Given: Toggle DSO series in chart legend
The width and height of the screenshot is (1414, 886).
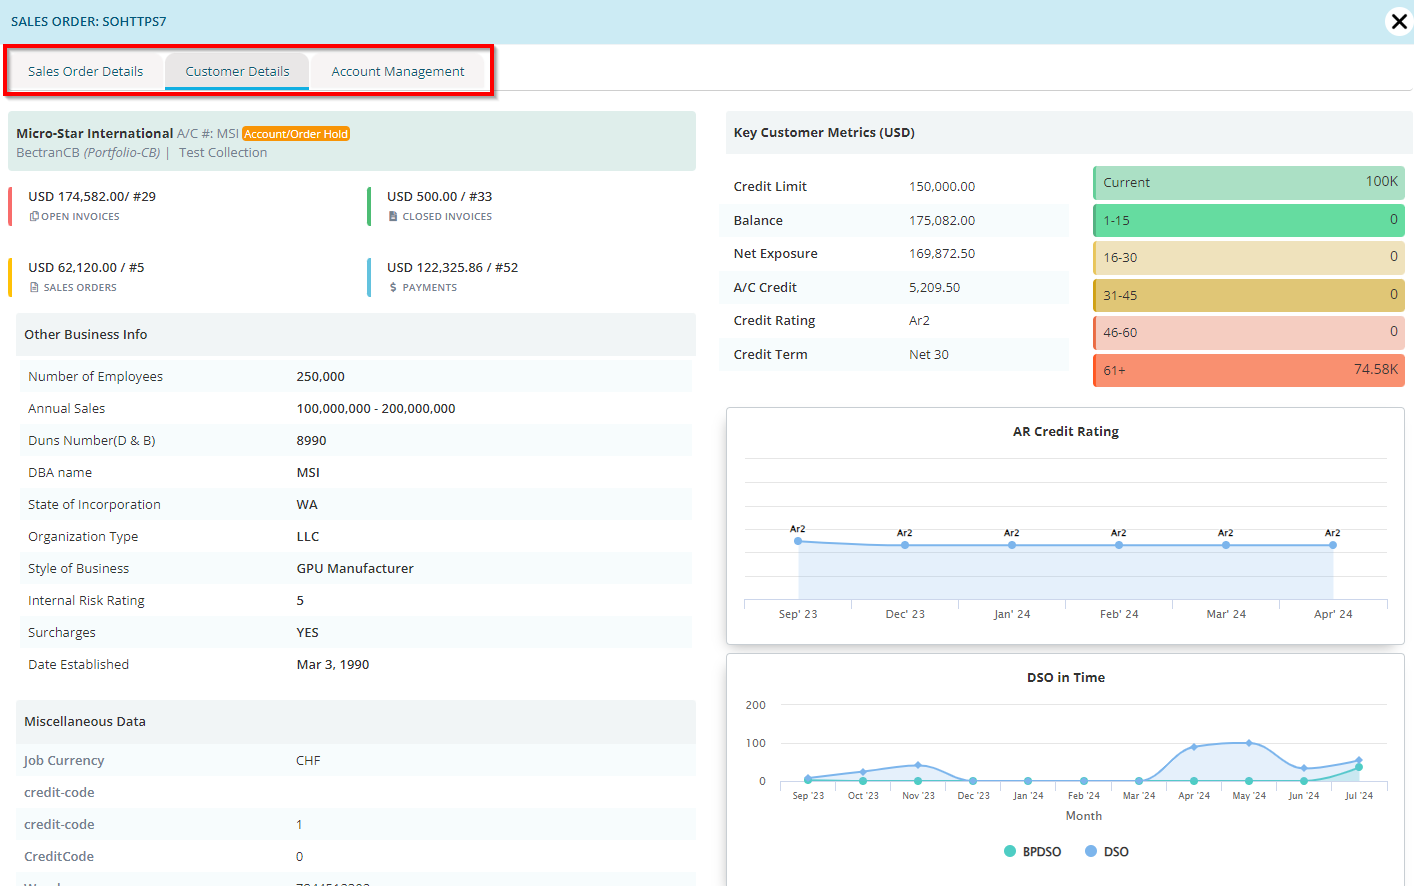Looking at the screenshot, I should pyautogui.click(x=1107, y=852).
